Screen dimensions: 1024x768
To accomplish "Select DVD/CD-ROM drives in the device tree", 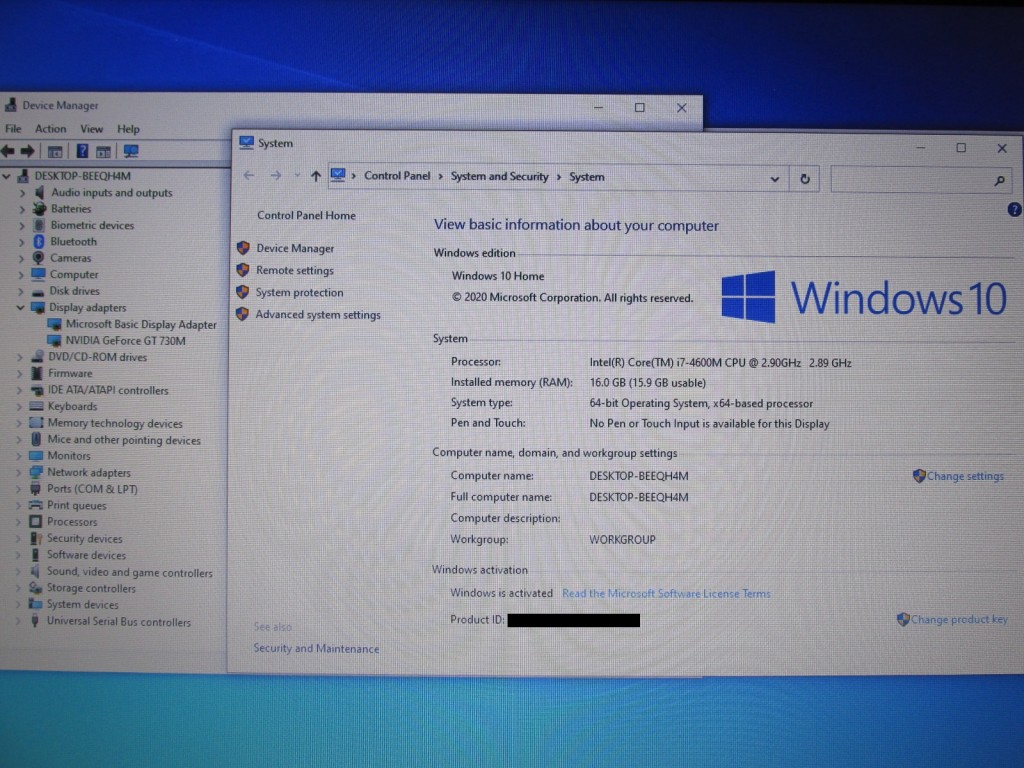I will click(97, 357).
